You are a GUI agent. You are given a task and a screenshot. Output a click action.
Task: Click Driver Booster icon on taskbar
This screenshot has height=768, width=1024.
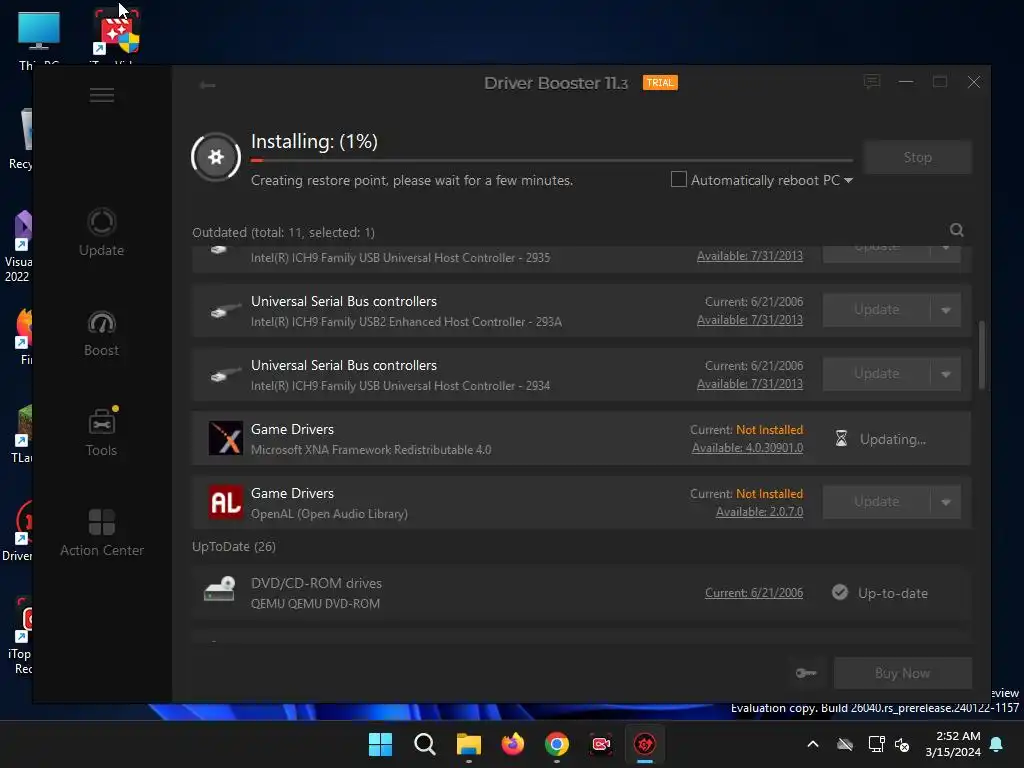click(x=645, y=744)
